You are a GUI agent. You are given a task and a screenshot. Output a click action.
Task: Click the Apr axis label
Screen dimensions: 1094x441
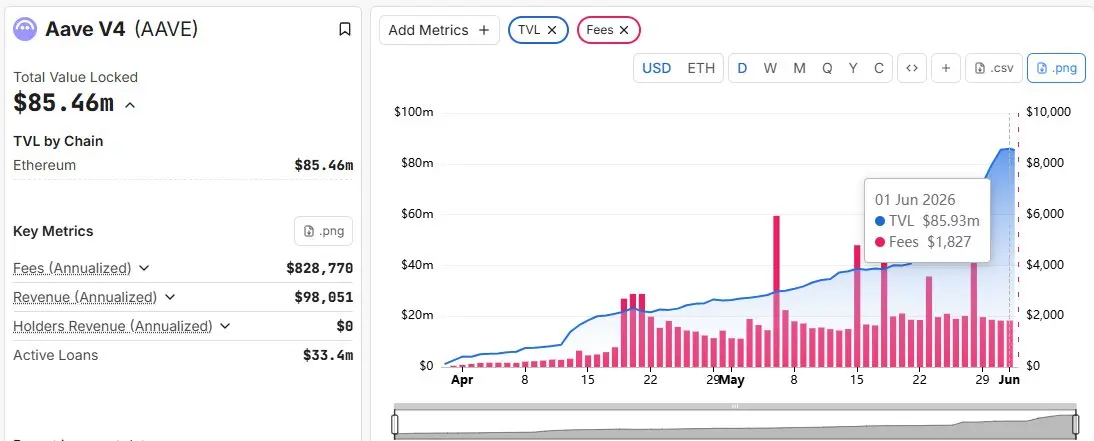point(462,380)
